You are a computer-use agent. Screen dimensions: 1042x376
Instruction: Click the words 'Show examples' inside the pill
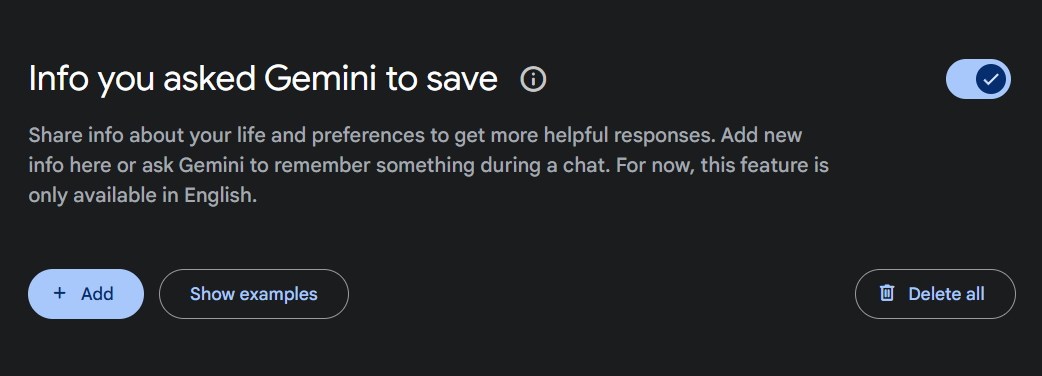click(254, 294)
